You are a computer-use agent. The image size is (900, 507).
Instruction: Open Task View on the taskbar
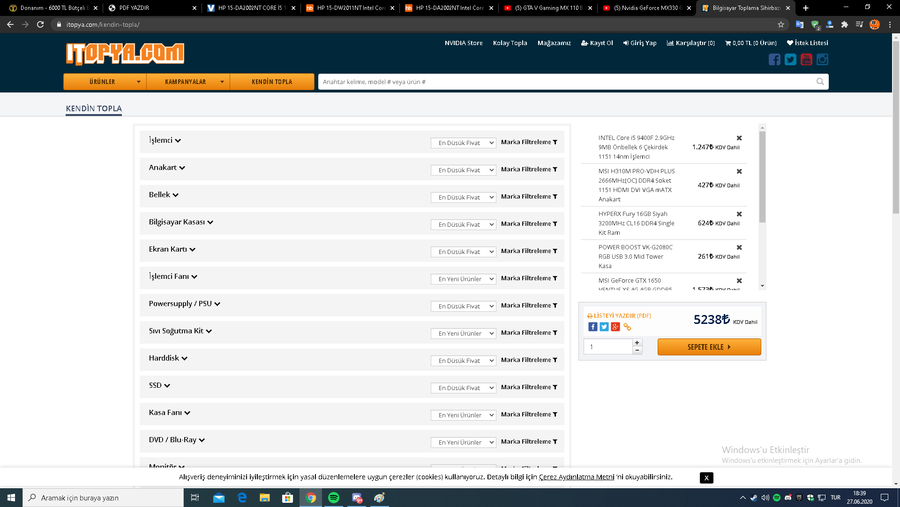[195, 498]
